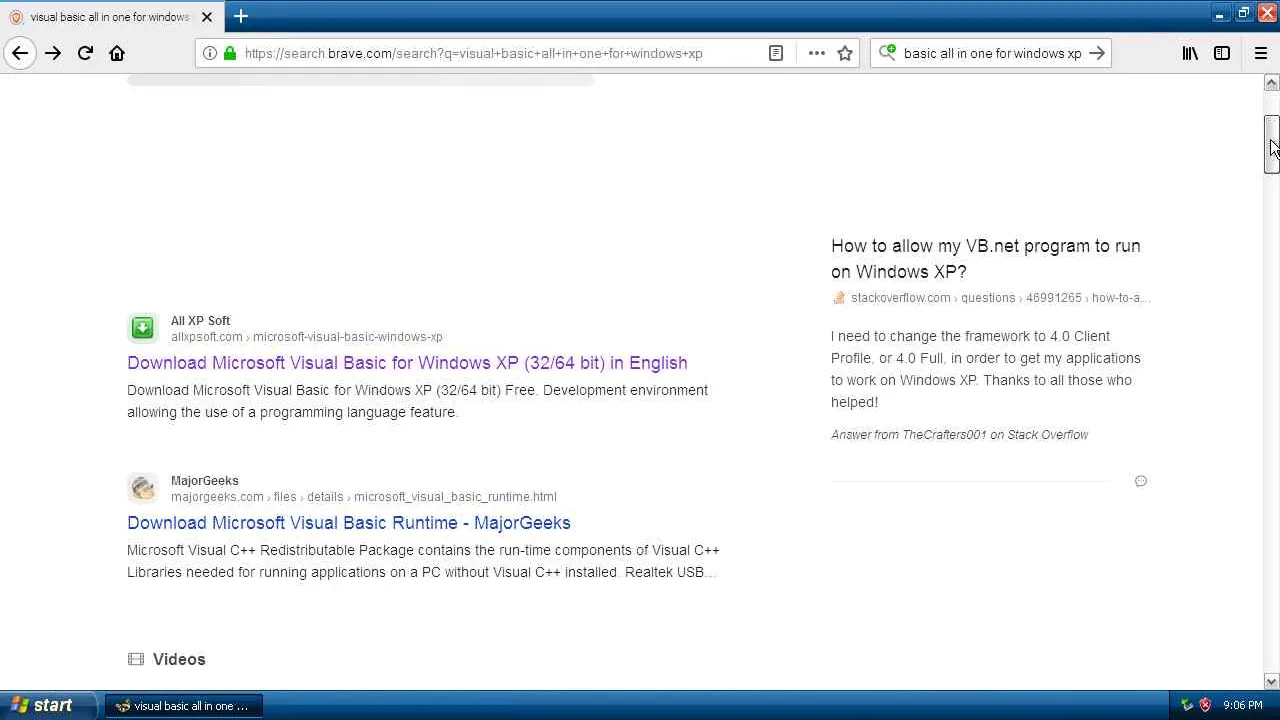Go forward to the next page
This screenshot has height=720, width=1280.
[x=53, y=53]
